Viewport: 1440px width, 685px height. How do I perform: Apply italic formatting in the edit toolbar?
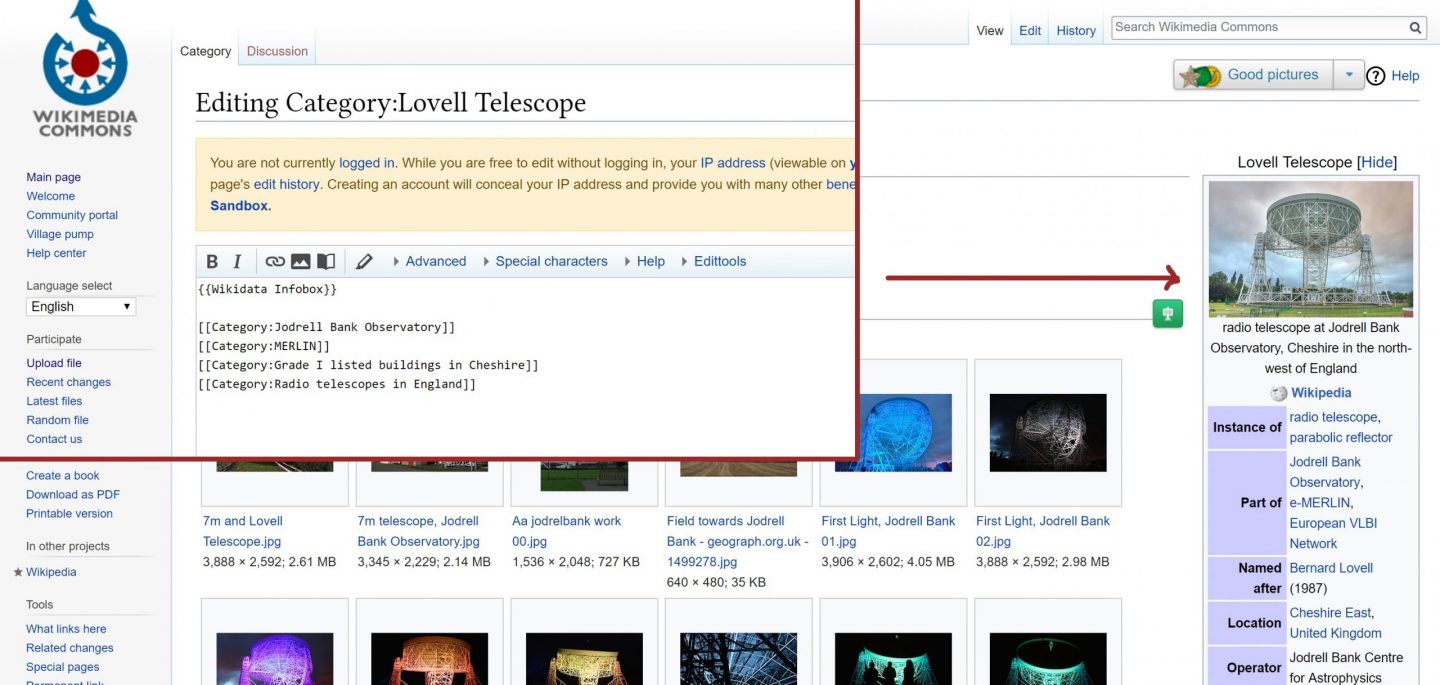[239, 261]
